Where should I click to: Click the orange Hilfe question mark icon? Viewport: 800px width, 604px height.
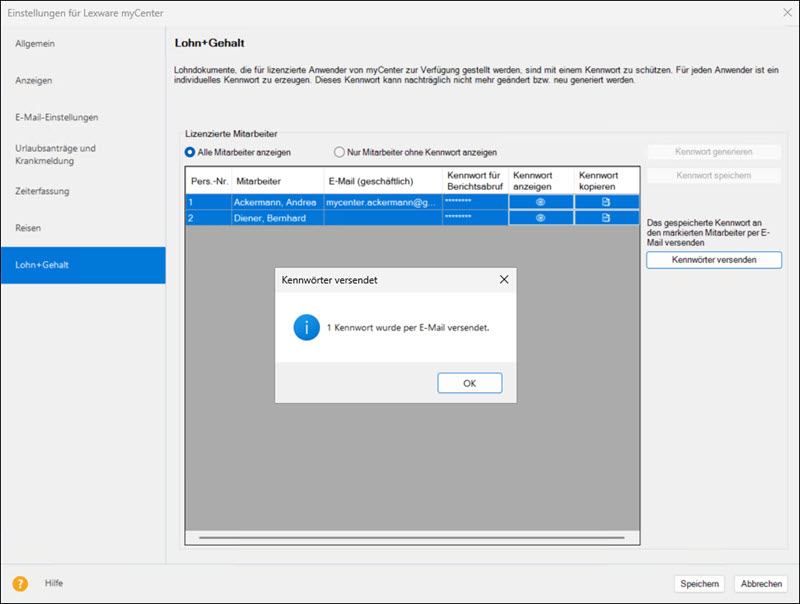pos(20,583)
